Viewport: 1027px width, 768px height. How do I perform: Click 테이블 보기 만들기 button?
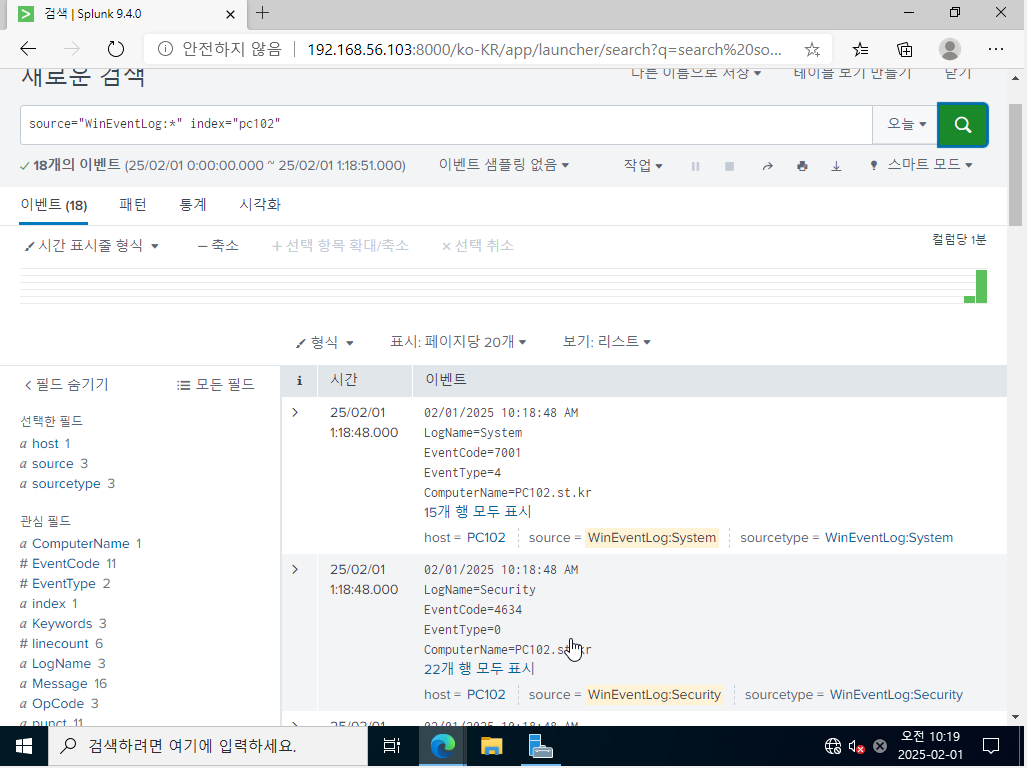(852, 73)
